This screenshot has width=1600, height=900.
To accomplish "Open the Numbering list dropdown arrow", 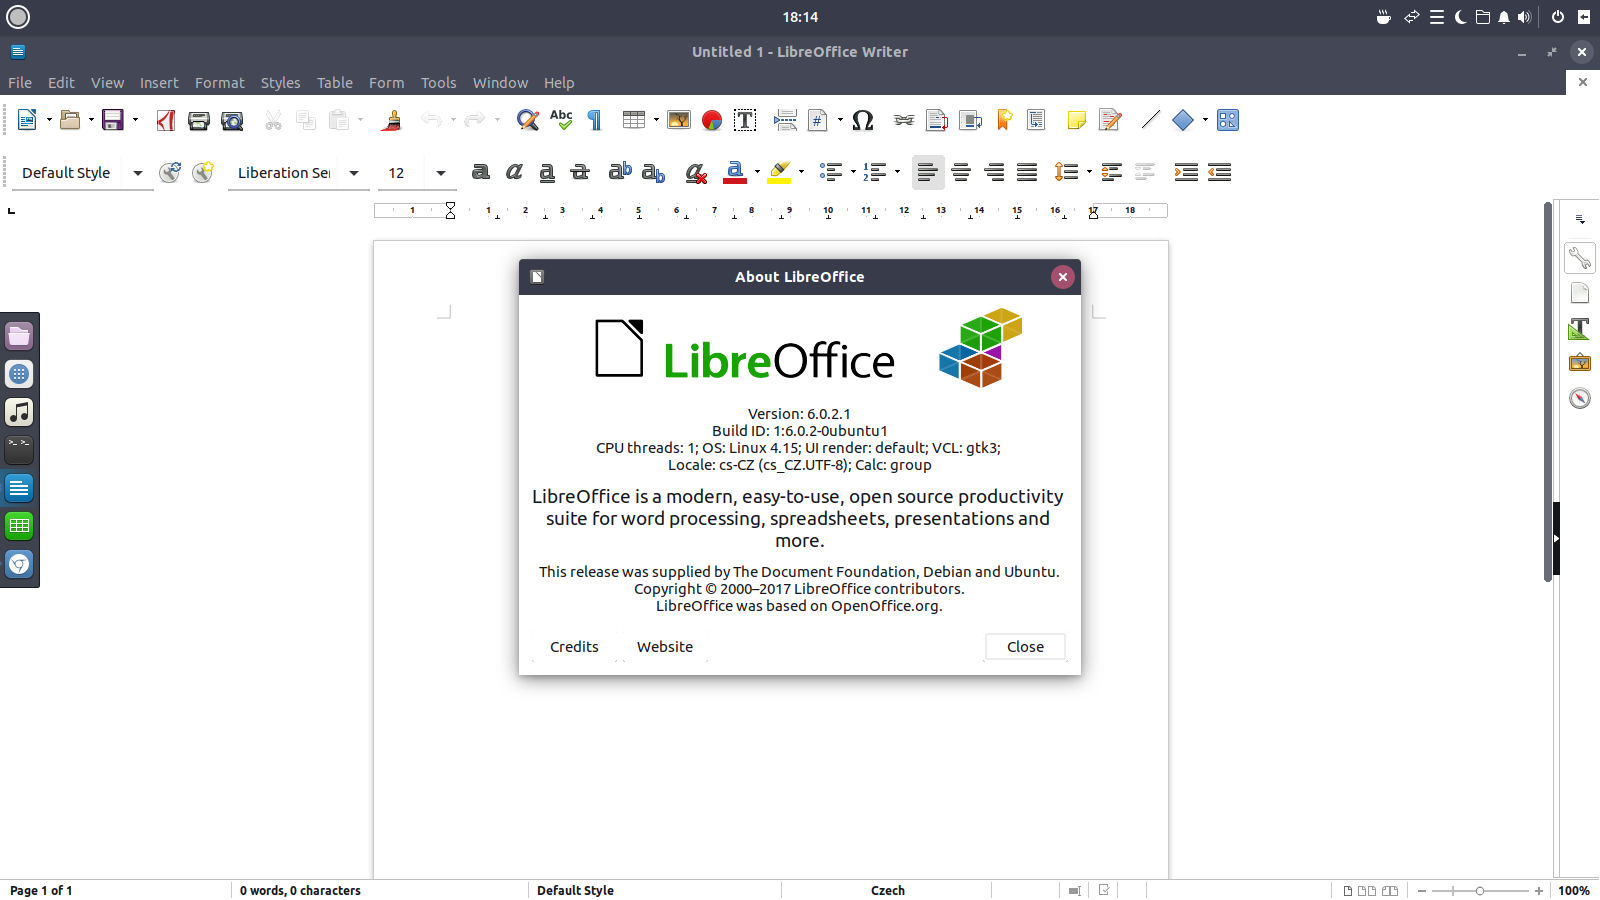I will (x=897, y=172).
